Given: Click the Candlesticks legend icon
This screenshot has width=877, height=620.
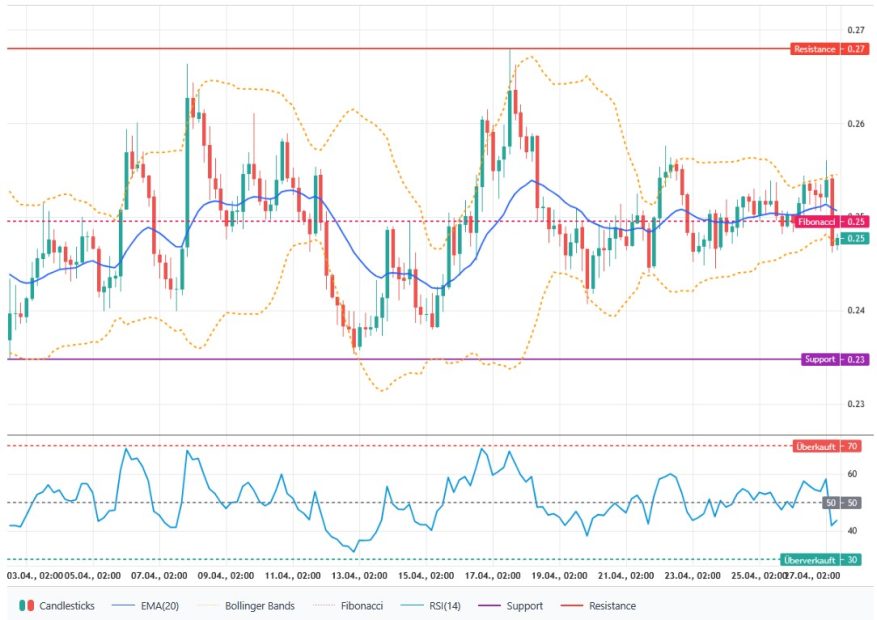Looking at the screenshot, I should coord(26,605).
